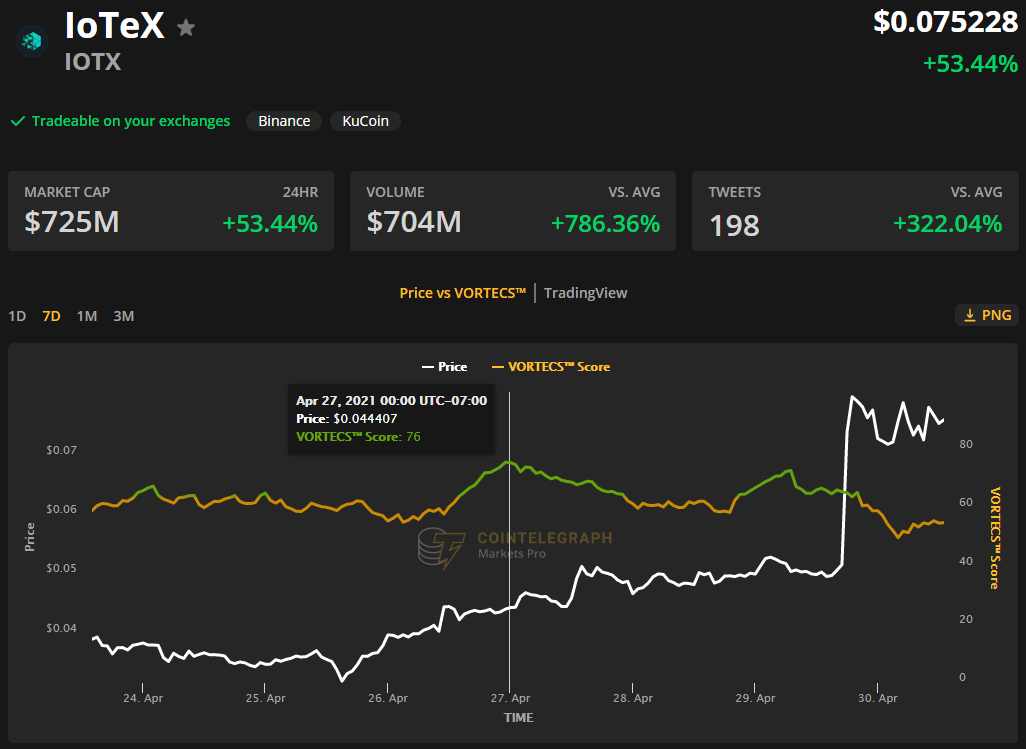
Task: Click the tooltip price value $0.044407
Action: (365, 419)
